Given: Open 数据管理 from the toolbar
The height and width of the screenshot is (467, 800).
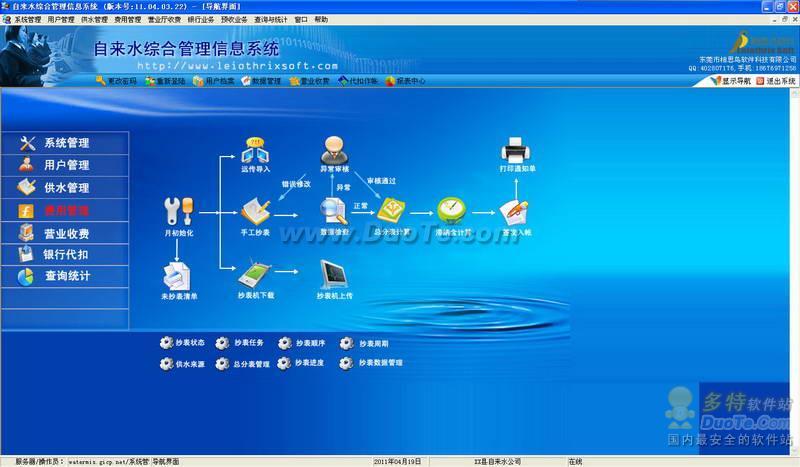Looking at the screenshot, I should coord(261,81).
